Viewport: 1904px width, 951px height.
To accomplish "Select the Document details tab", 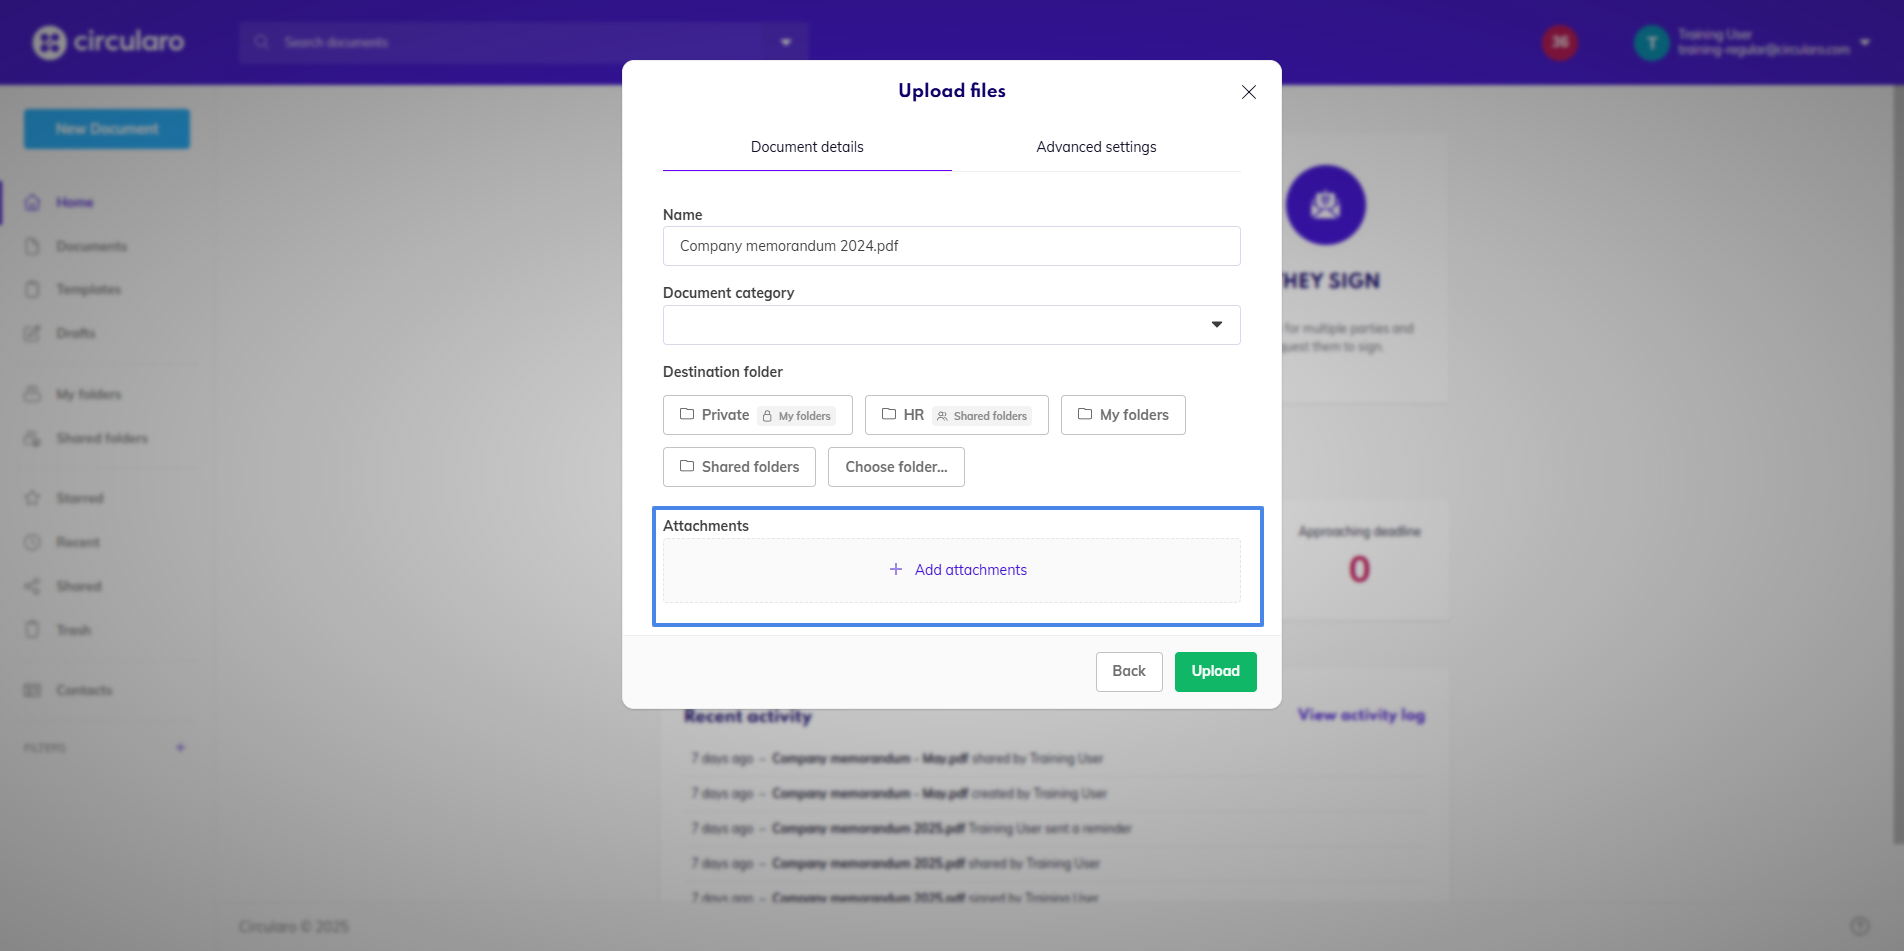I will 807,147.
